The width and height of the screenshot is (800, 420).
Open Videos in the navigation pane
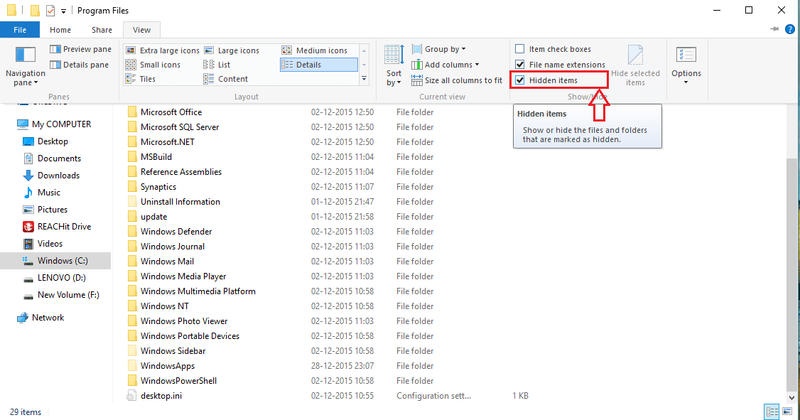(42, 243)
